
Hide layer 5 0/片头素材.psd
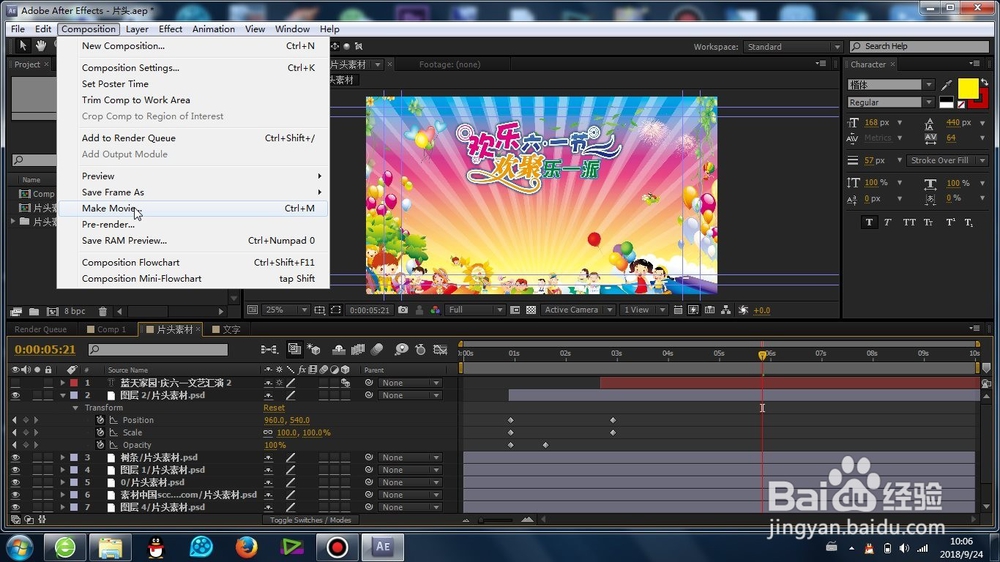(15, 482)
